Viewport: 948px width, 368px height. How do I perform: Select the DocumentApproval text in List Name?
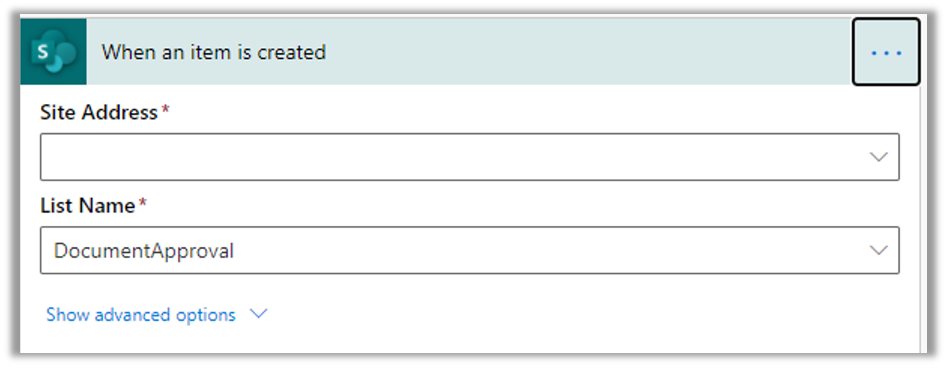point(144,251)
